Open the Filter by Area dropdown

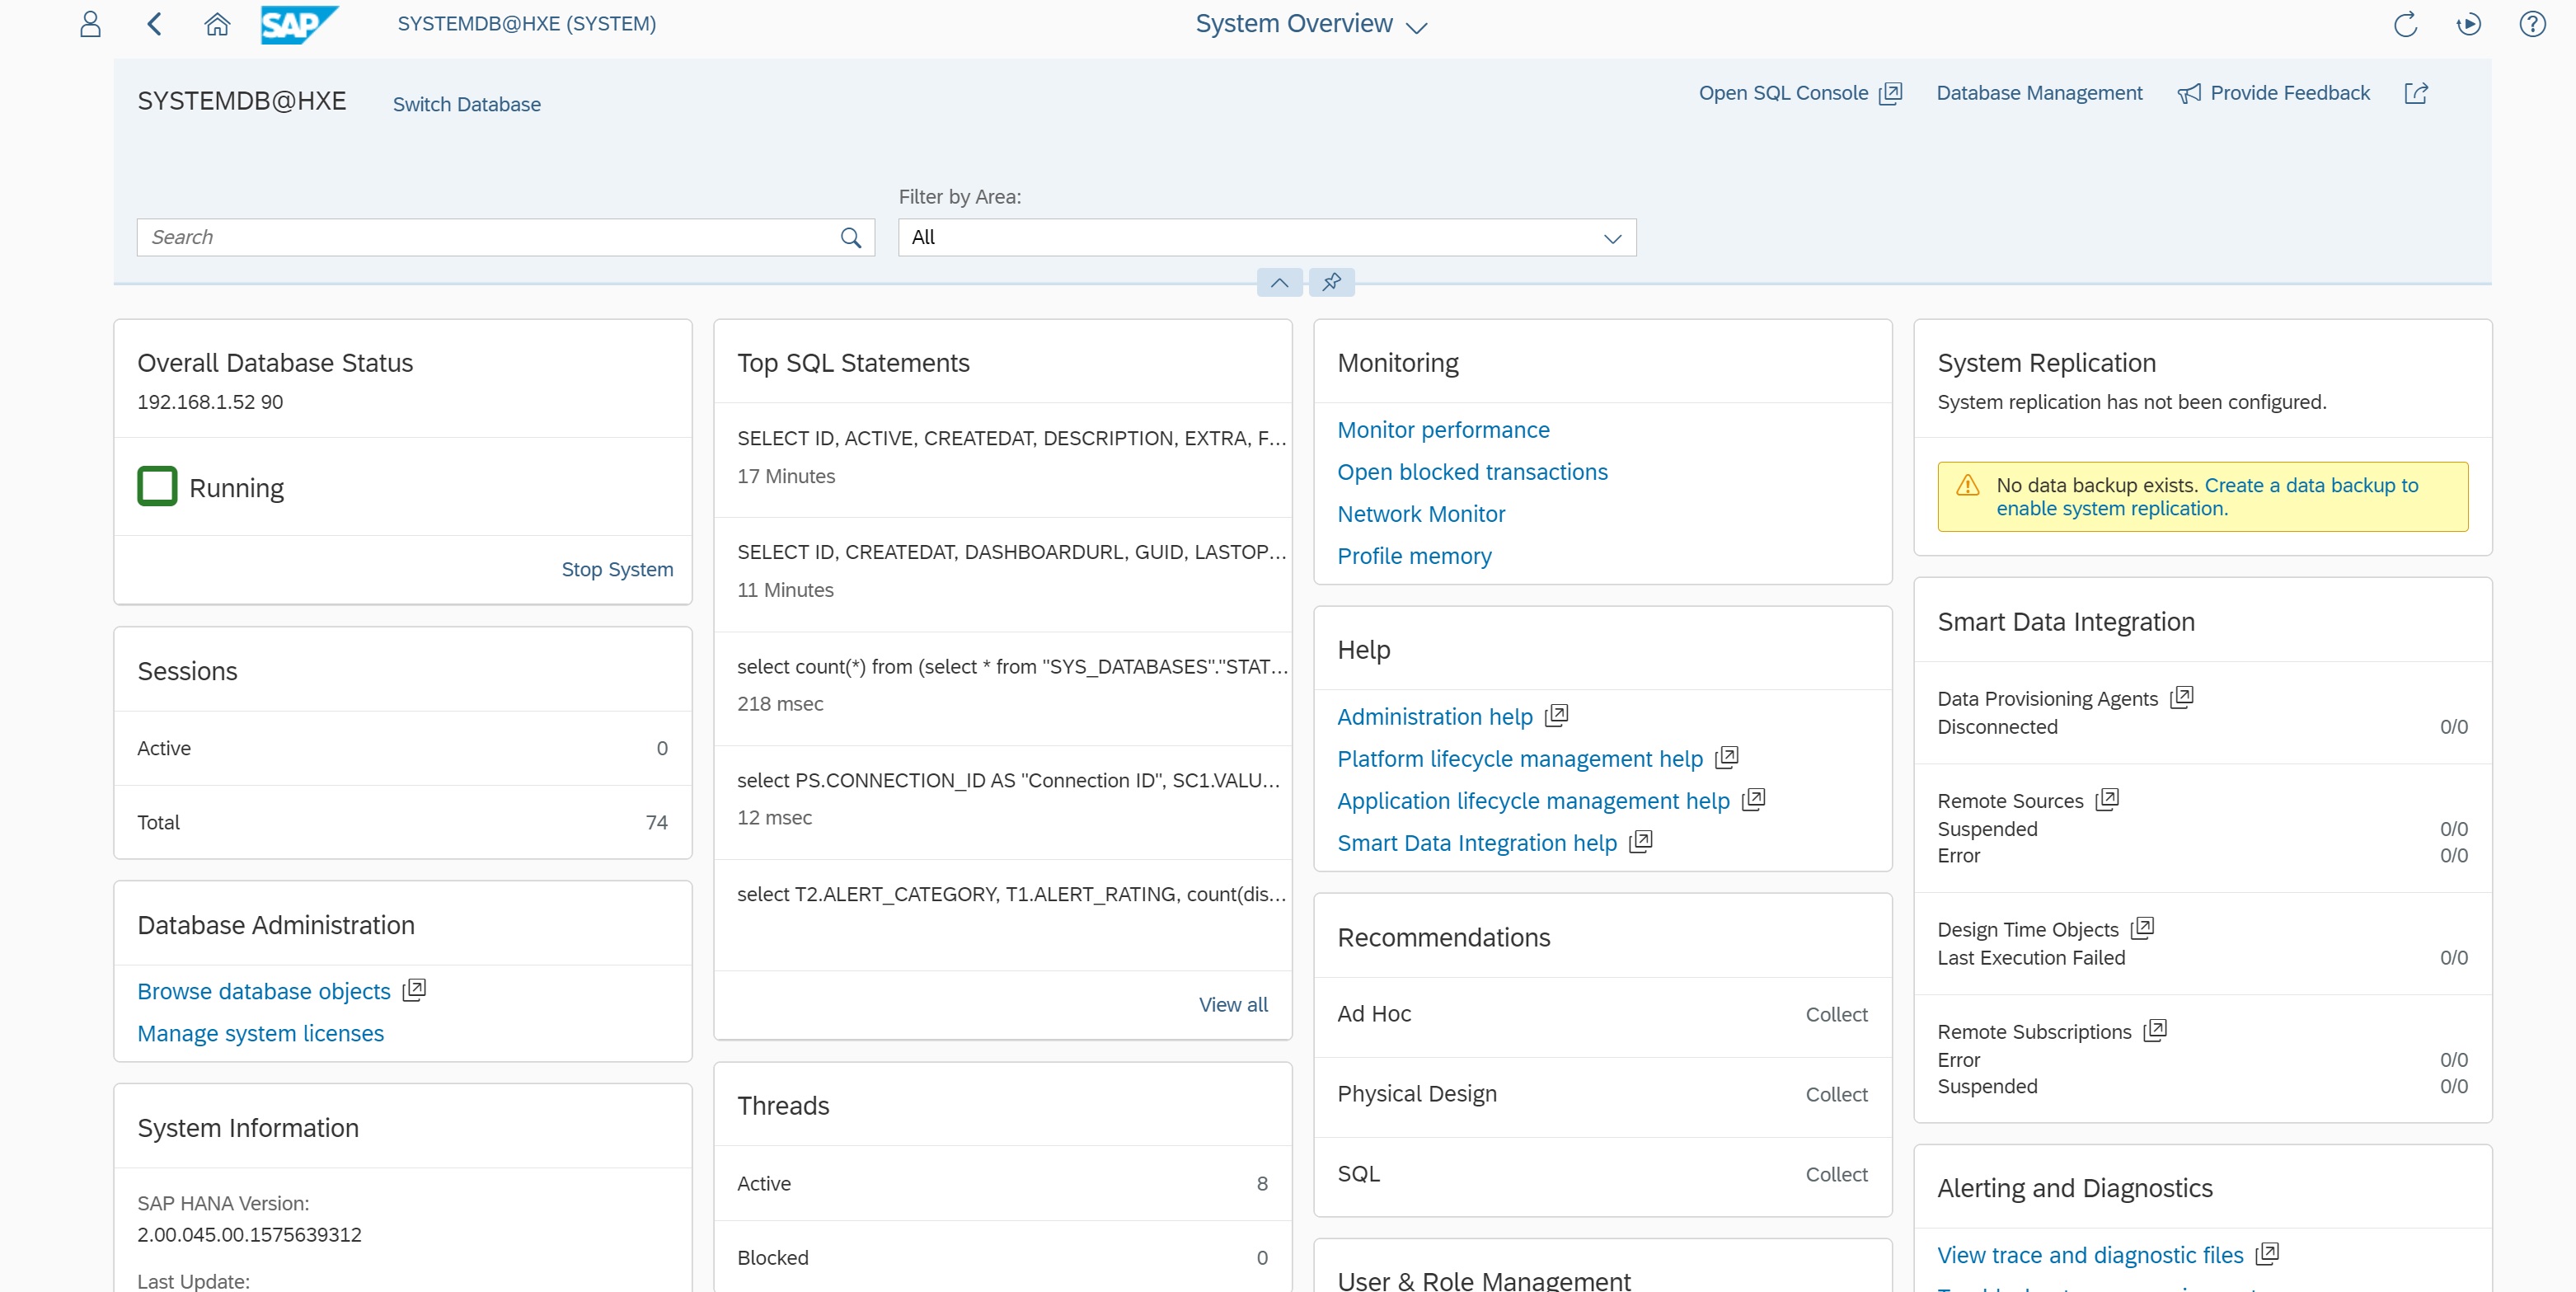1266,238
